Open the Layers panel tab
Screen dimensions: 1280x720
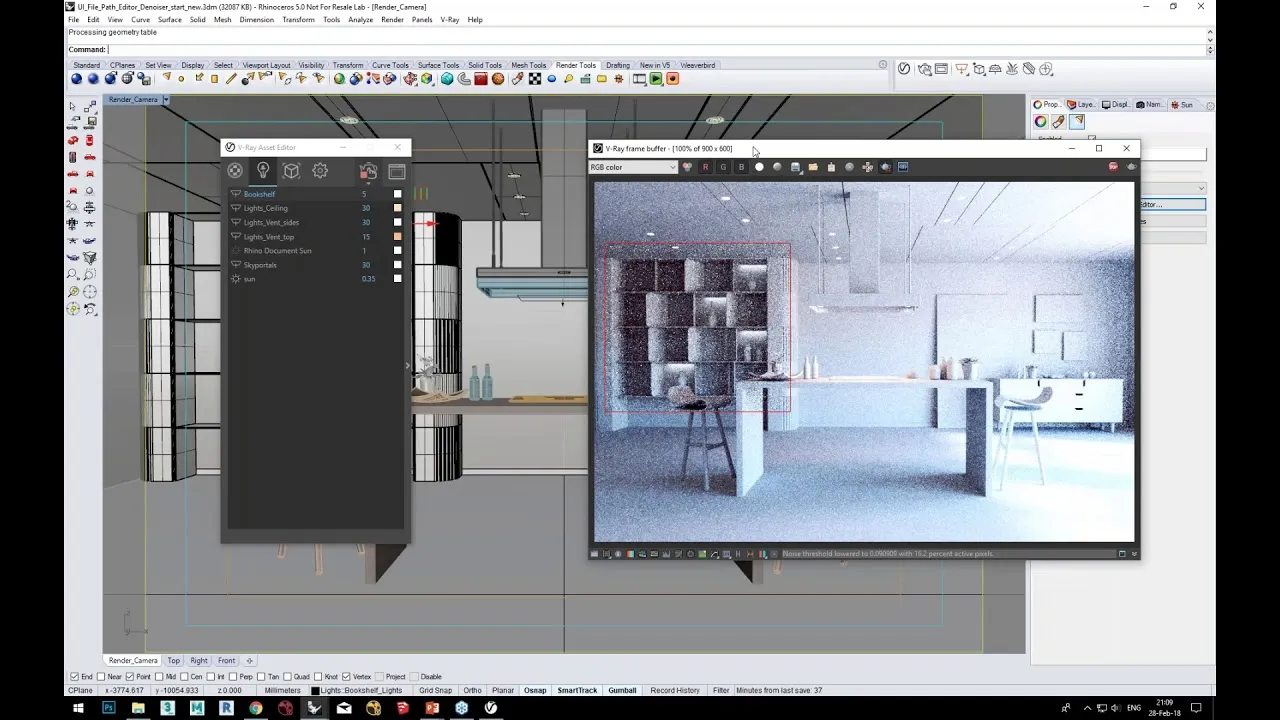[x=1081, y=105]
